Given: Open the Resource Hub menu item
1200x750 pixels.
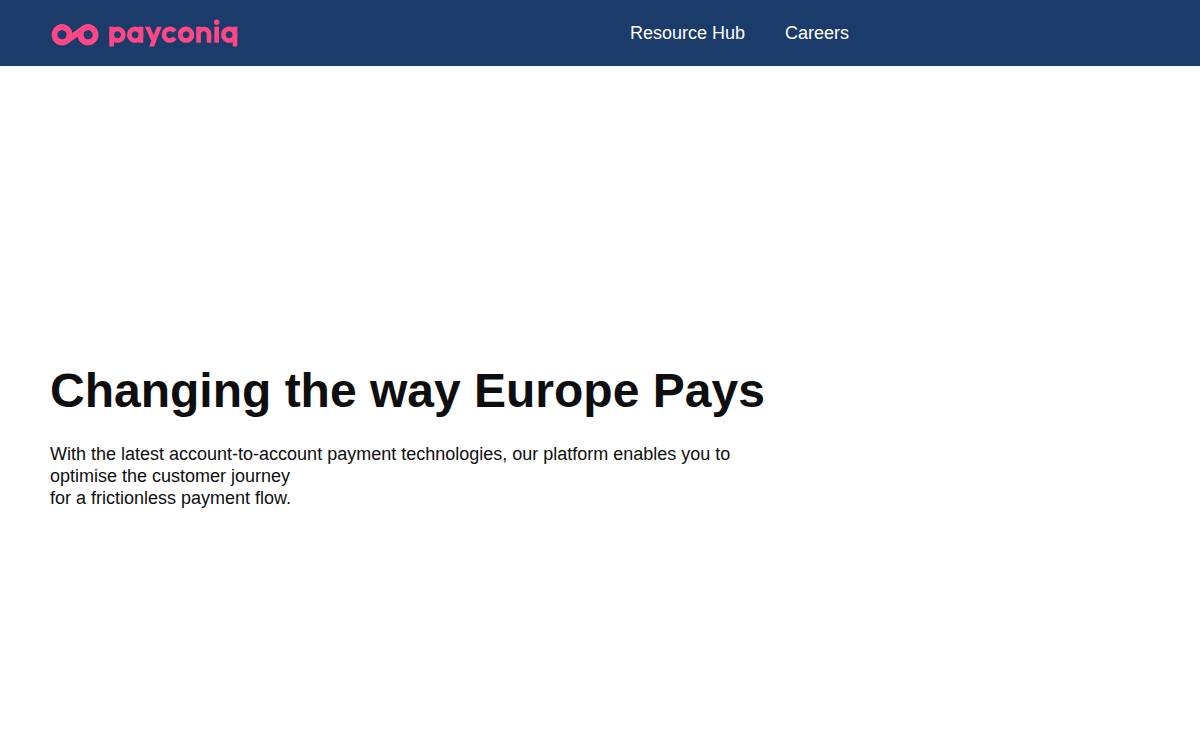Looking at the screenshot, I should click(687, 33).
